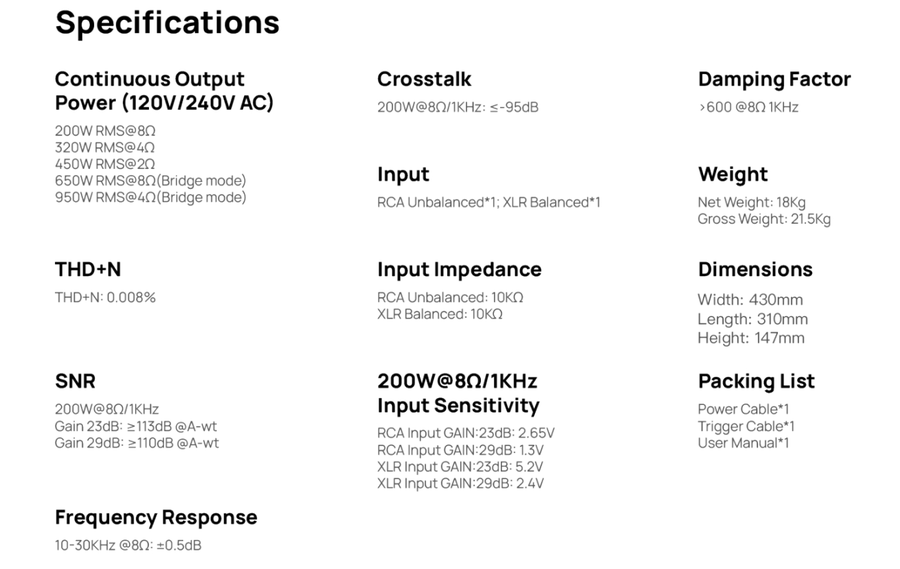Screen dimensions: 900x569
Task: Click the Continuous Output Power heading
Action: [164, 91]
